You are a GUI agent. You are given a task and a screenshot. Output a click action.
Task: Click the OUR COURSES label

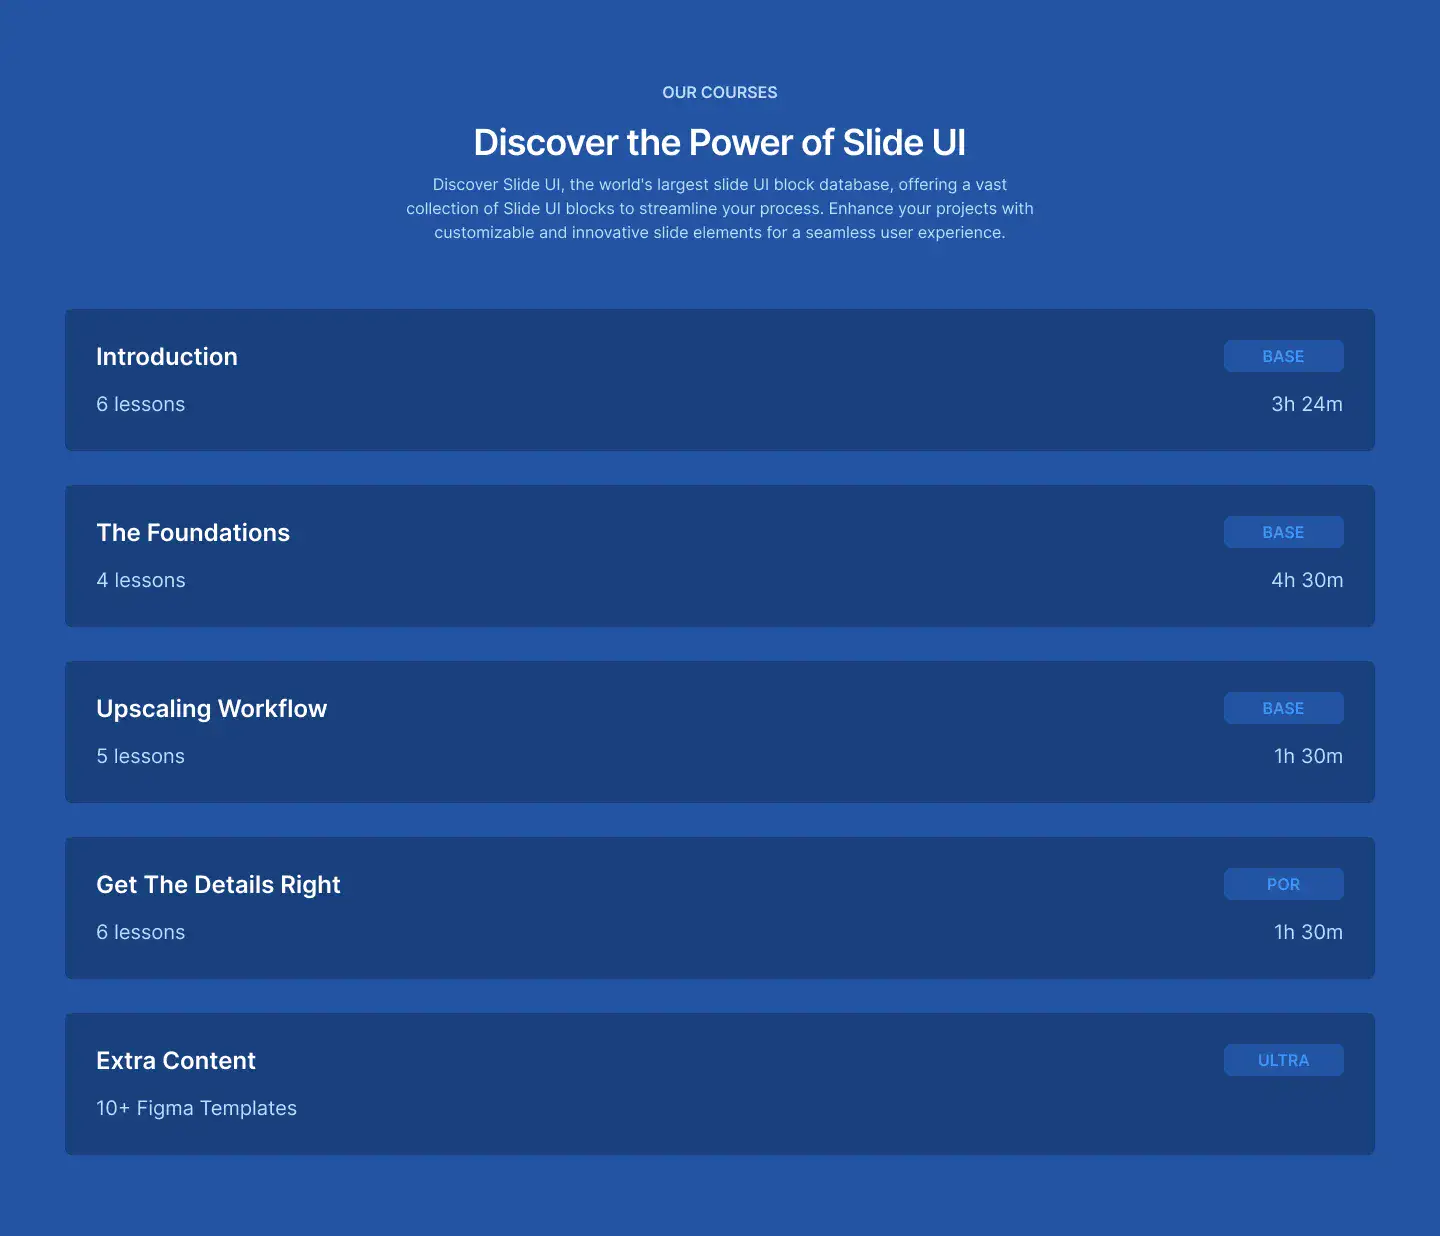(720, 92)
